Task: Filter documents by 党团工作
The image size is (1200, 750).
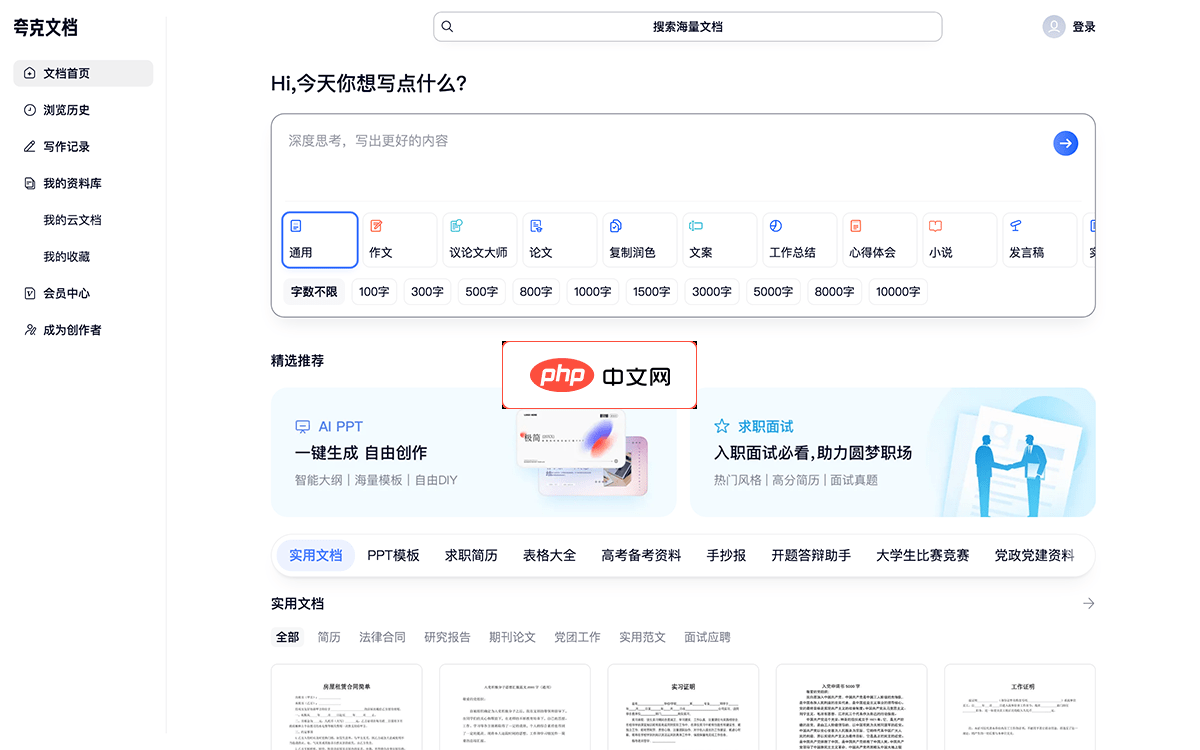Action: 577,637
